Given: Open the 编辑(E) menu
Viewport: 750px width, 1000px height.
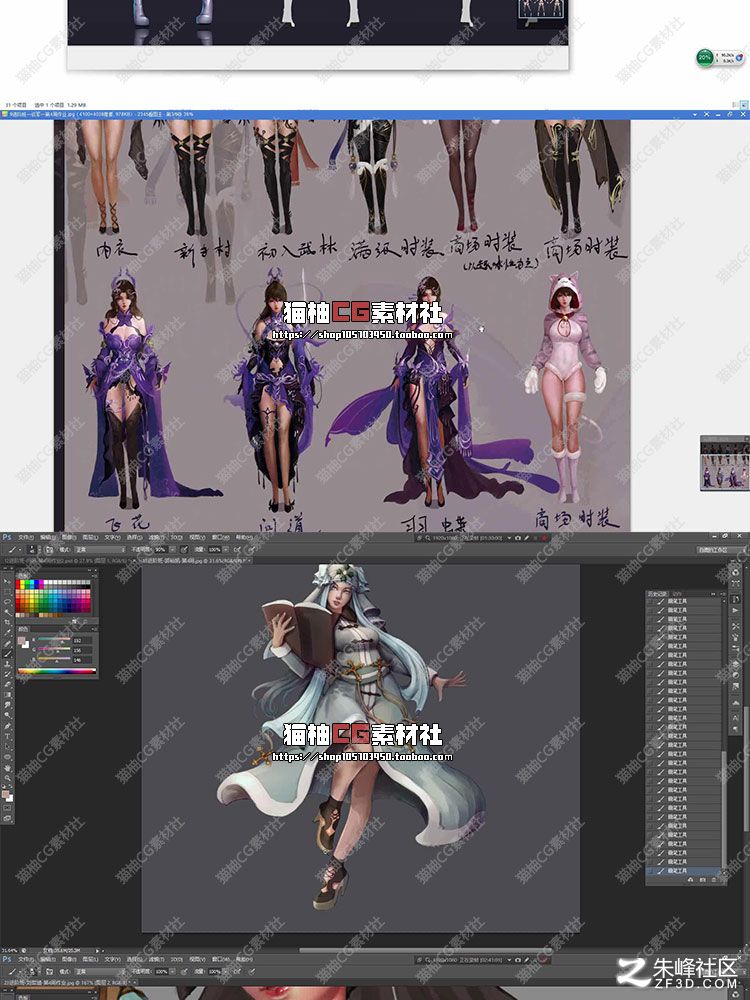Looking at the screenshot, I should 48,538.
